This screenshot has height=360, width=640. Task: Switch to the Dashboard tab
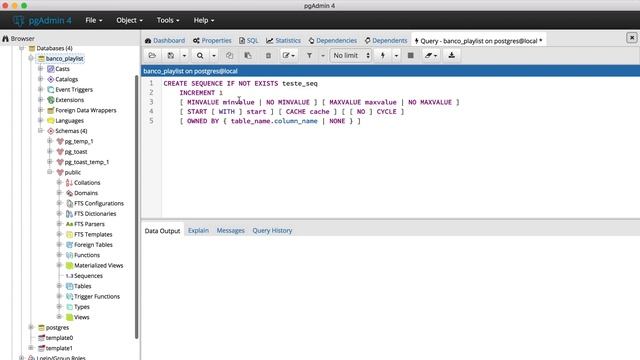[x=165, y=40]
